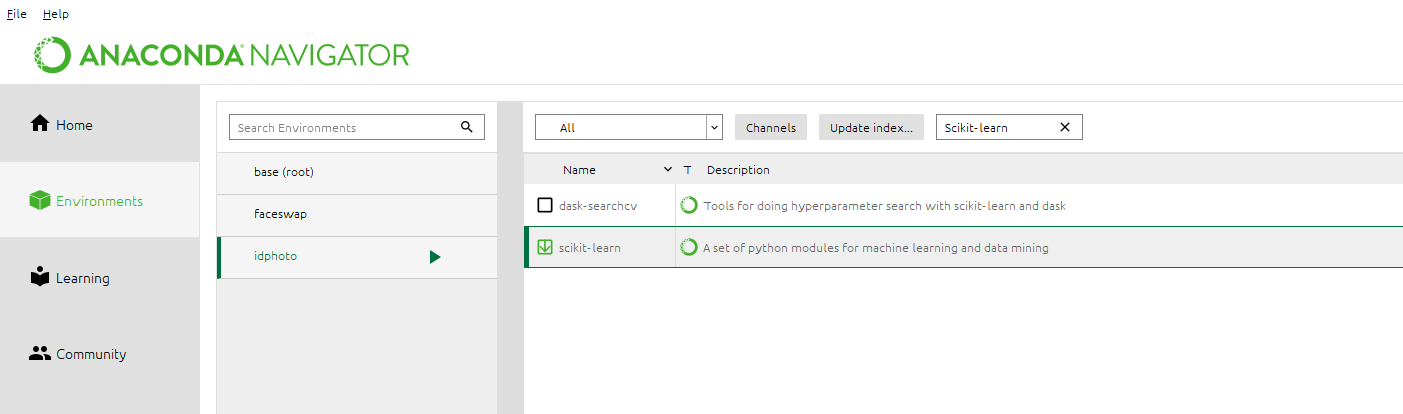Click the dask-searchcv package name

(598, 205)
